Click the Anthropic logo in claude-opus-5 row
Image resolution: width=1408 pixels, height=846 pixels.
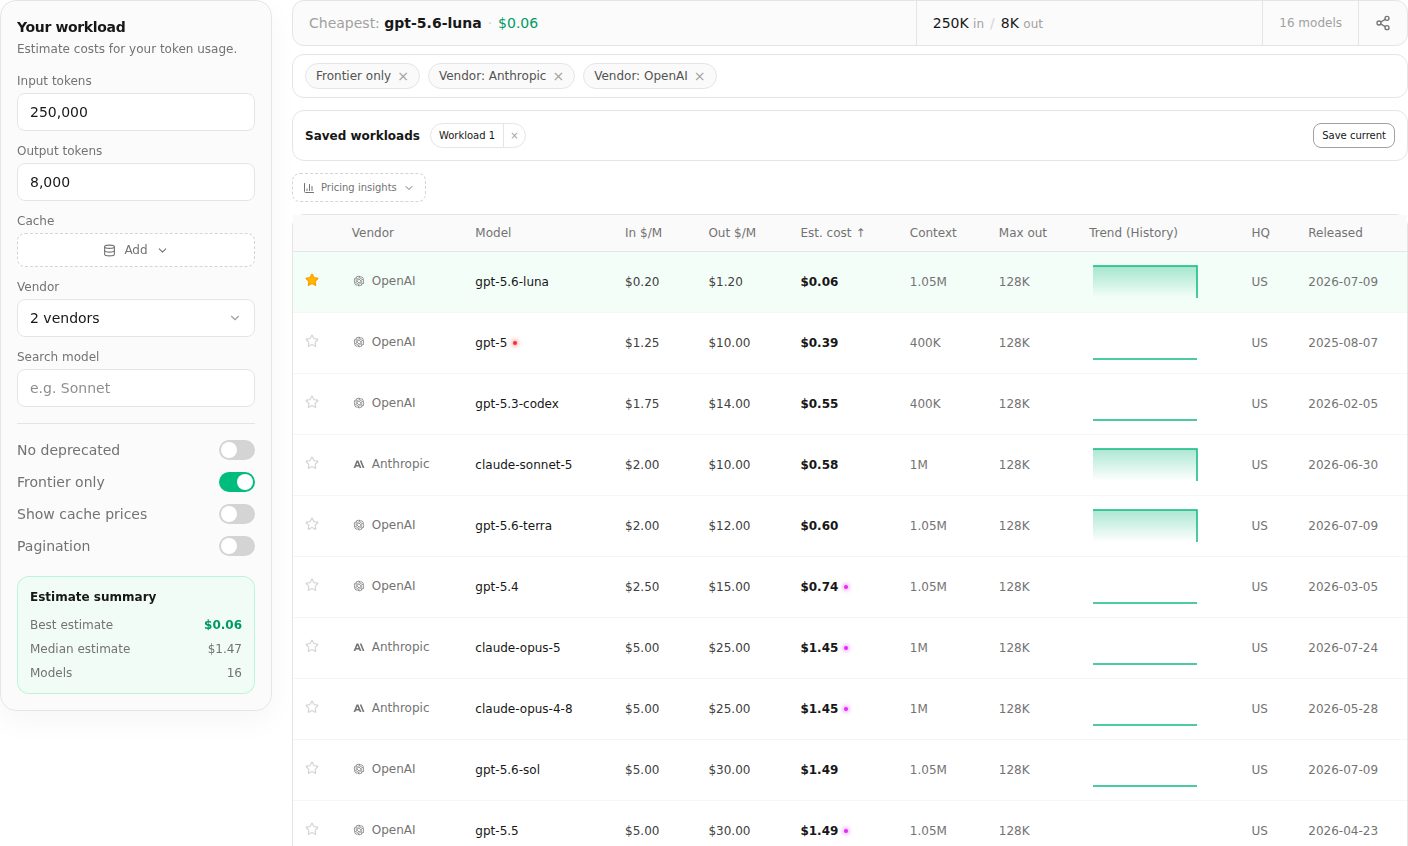coord(359,647)
